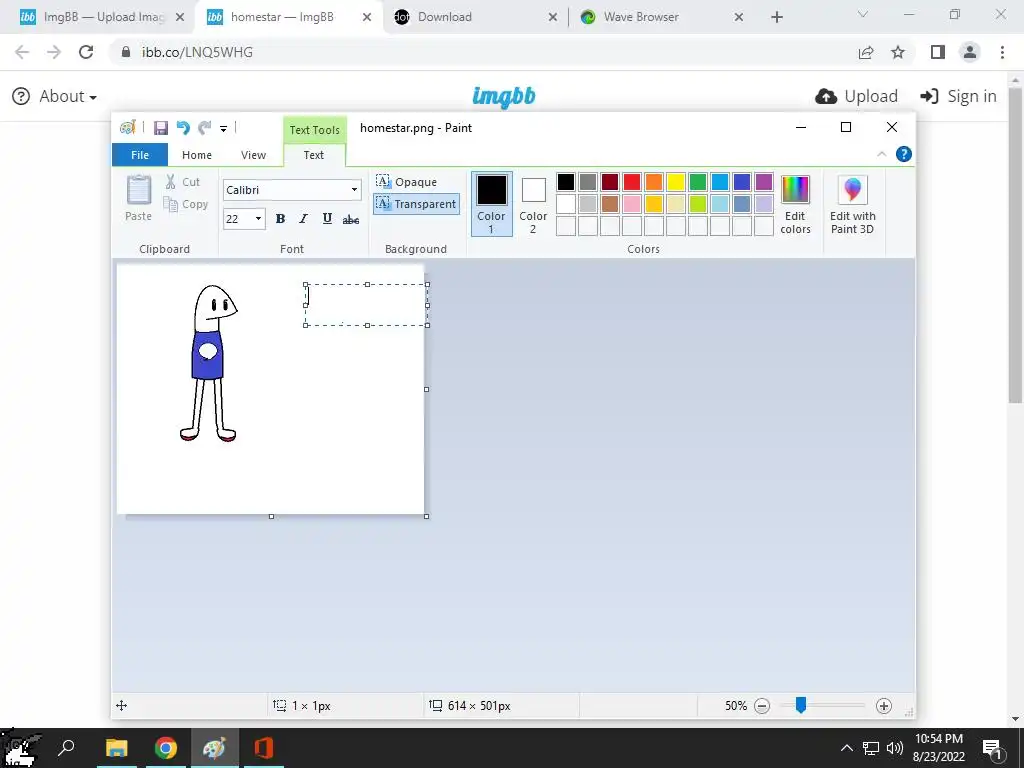Click the share page icon in address bar
Screen dimensions: 1024x768
(866, 52)
